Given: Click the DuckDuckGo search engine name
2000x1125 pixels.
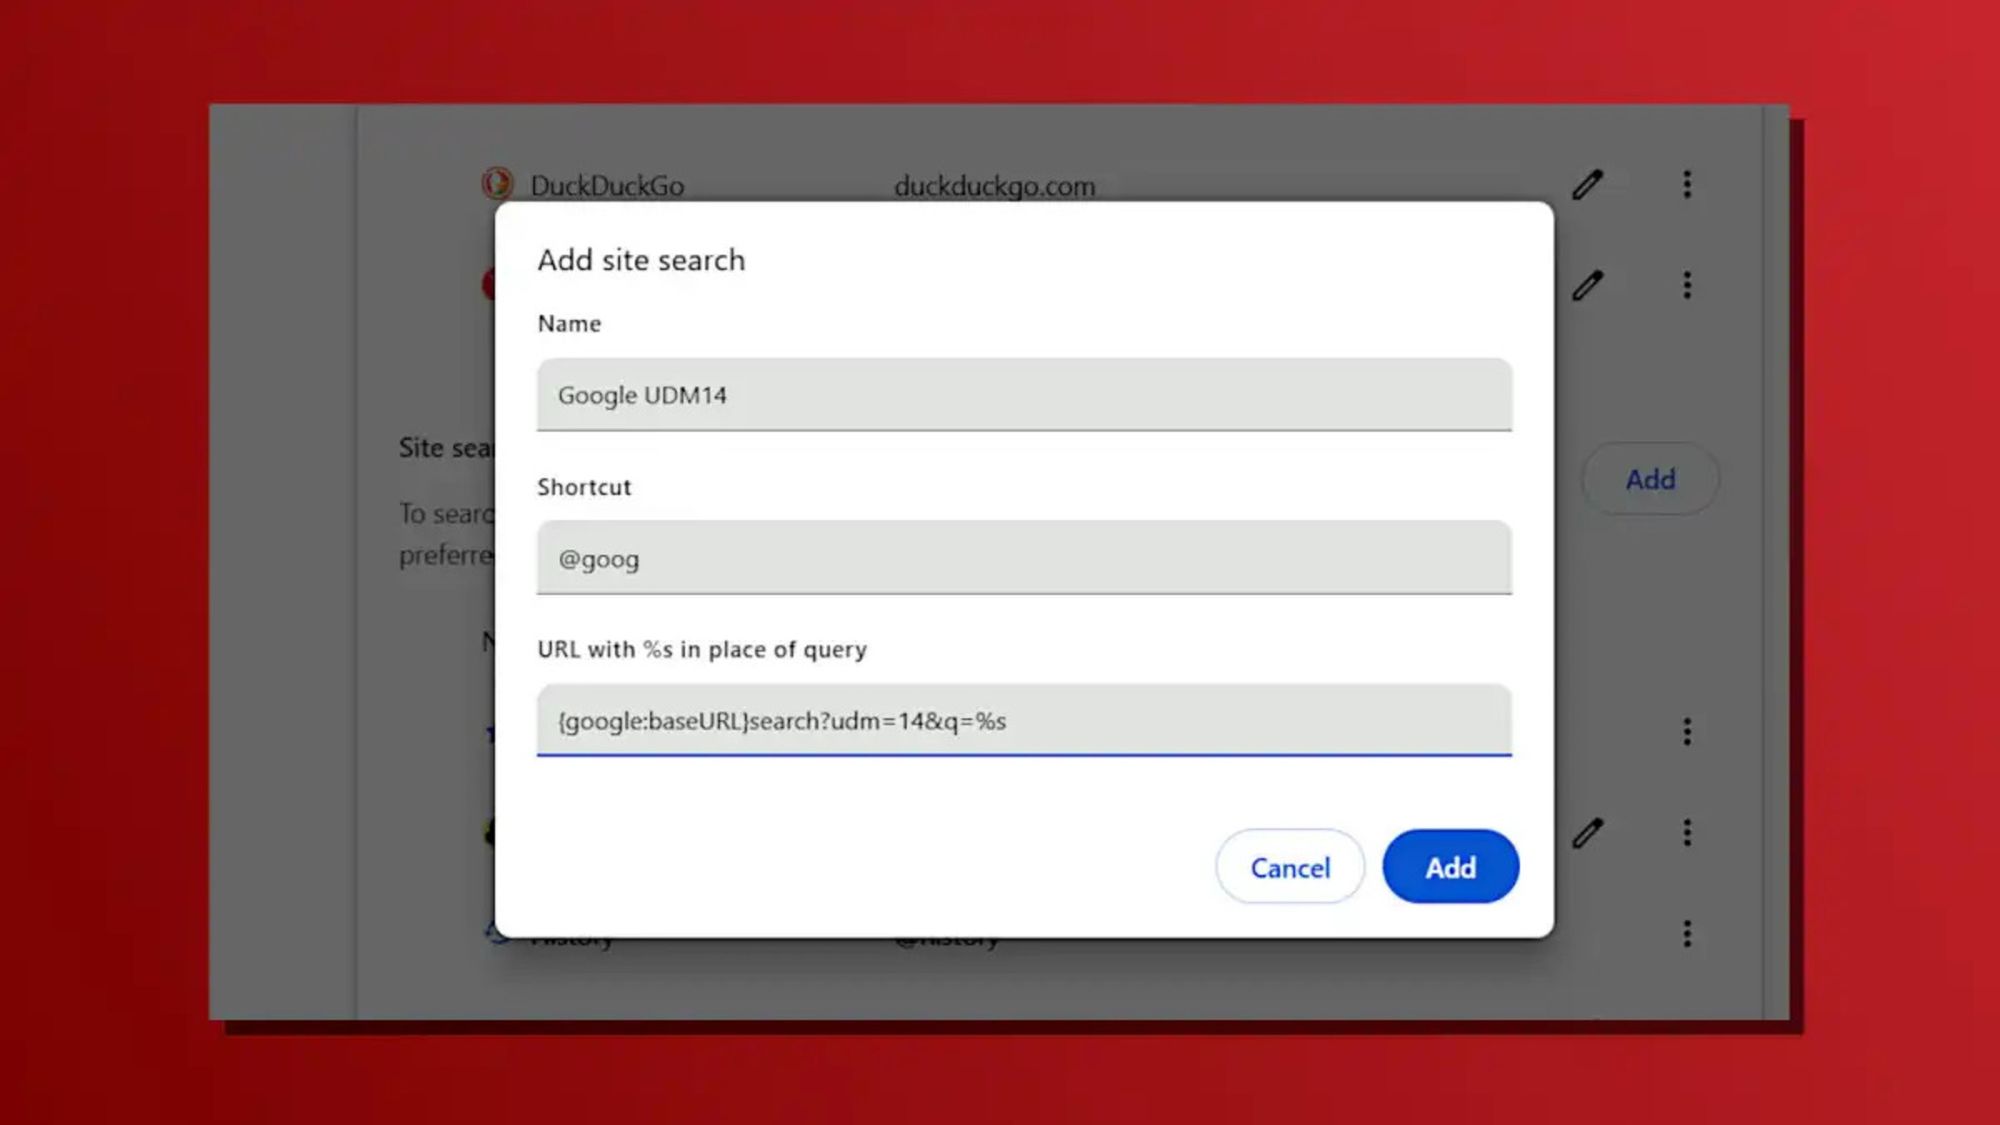Looking at the screenshot, I should (x=607, y=186).
